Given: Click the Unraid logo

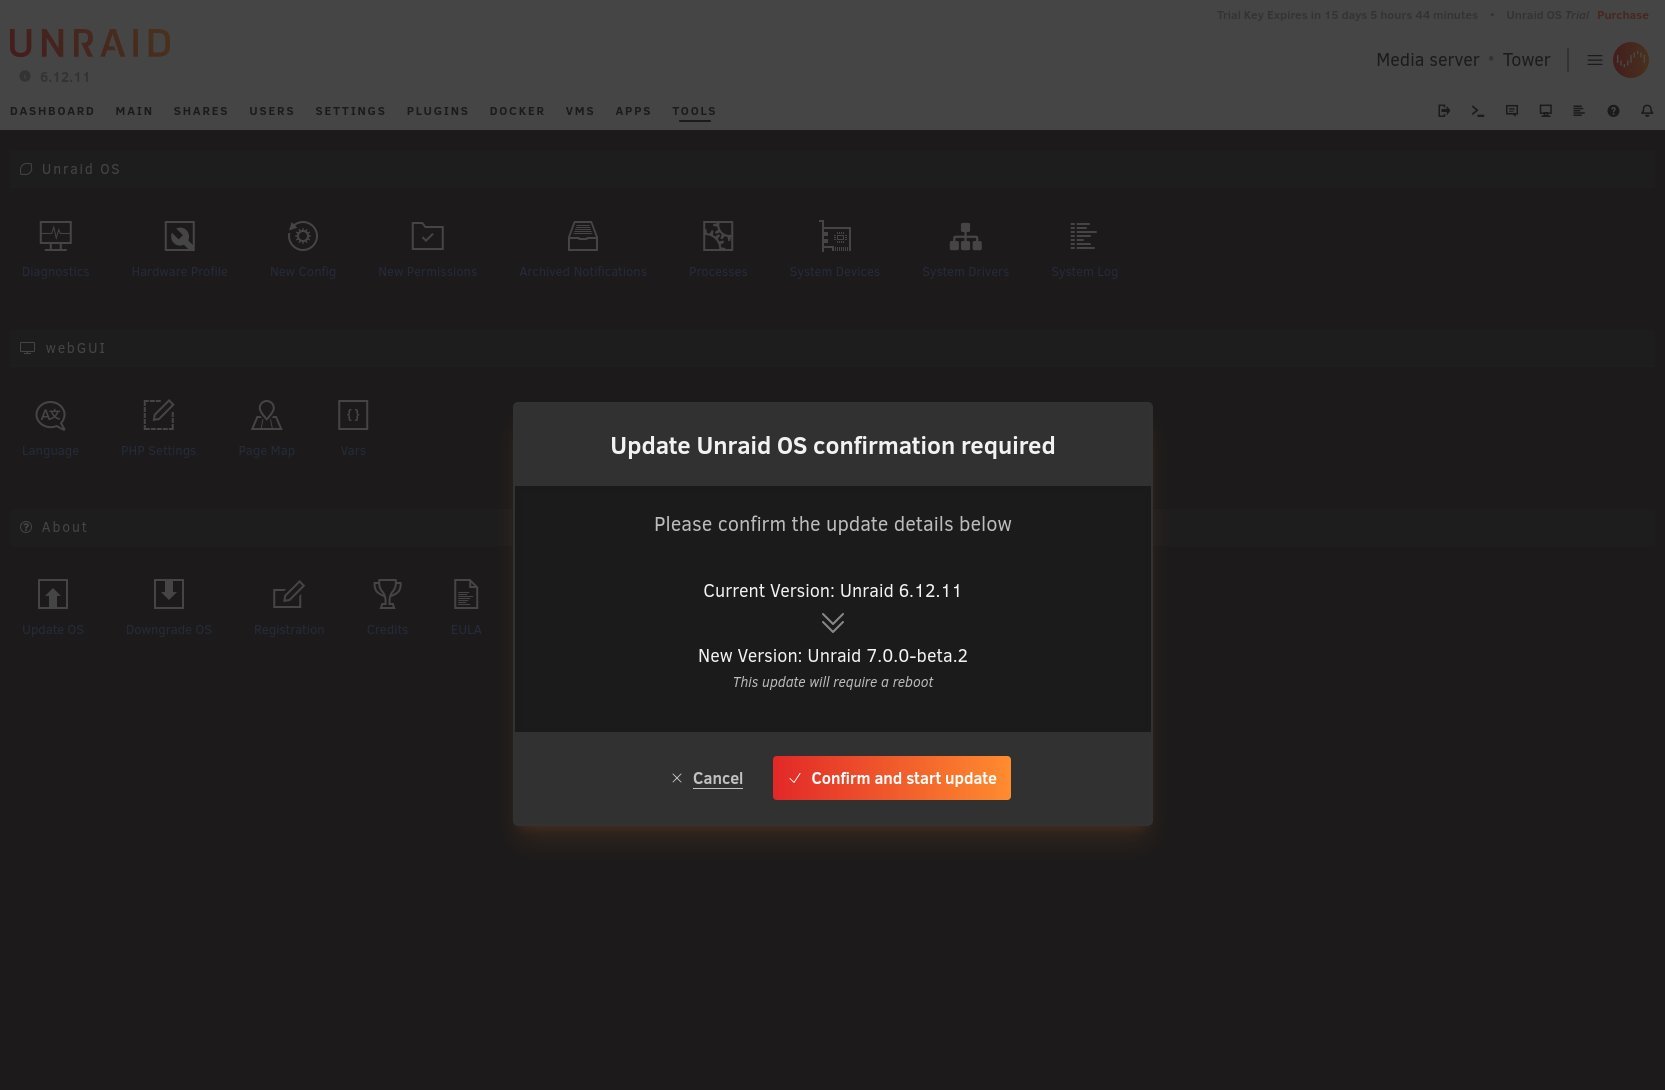Looking at the screenshot, I should coord(90,44).
